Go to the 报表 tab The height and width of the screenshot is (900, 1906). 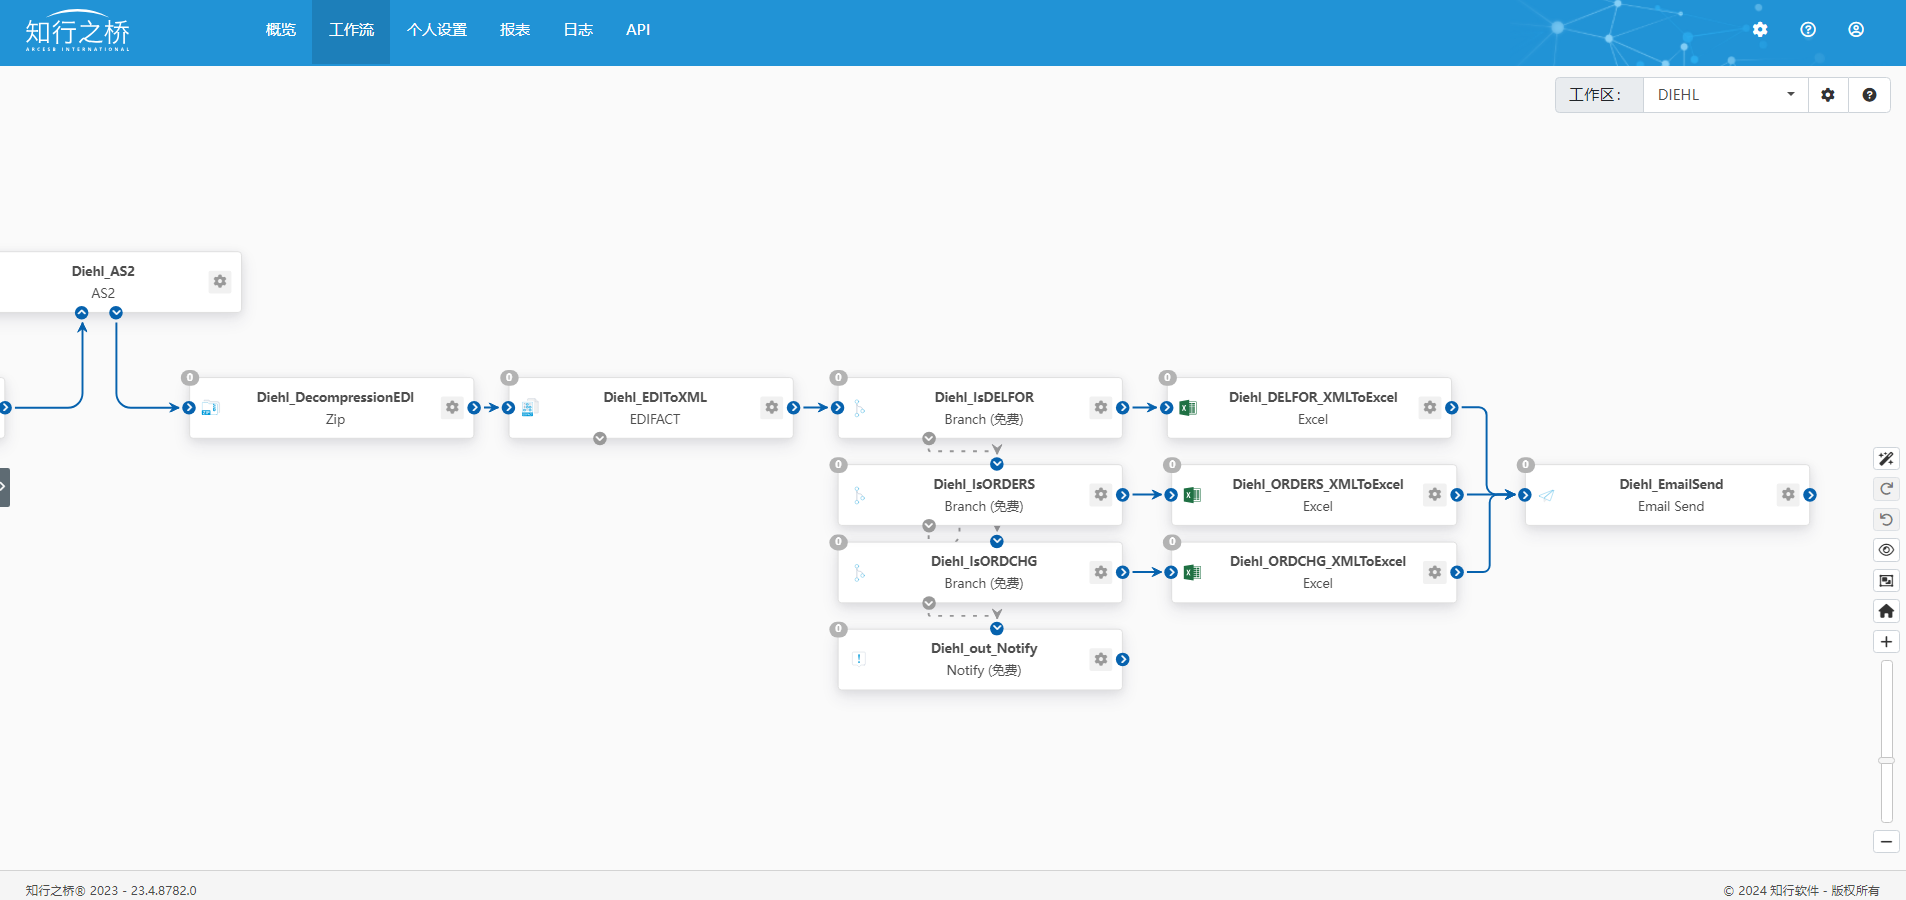click(515, 30)
